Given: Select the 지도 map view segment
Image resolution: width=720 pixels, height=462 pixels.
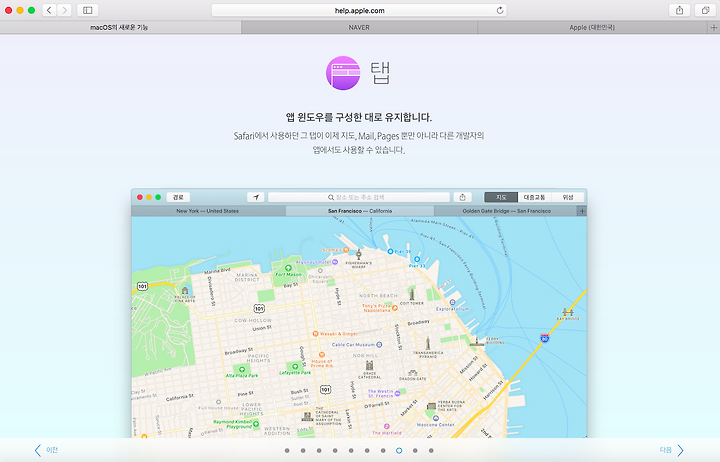Looking at the screenshot, I should [501, 197].
